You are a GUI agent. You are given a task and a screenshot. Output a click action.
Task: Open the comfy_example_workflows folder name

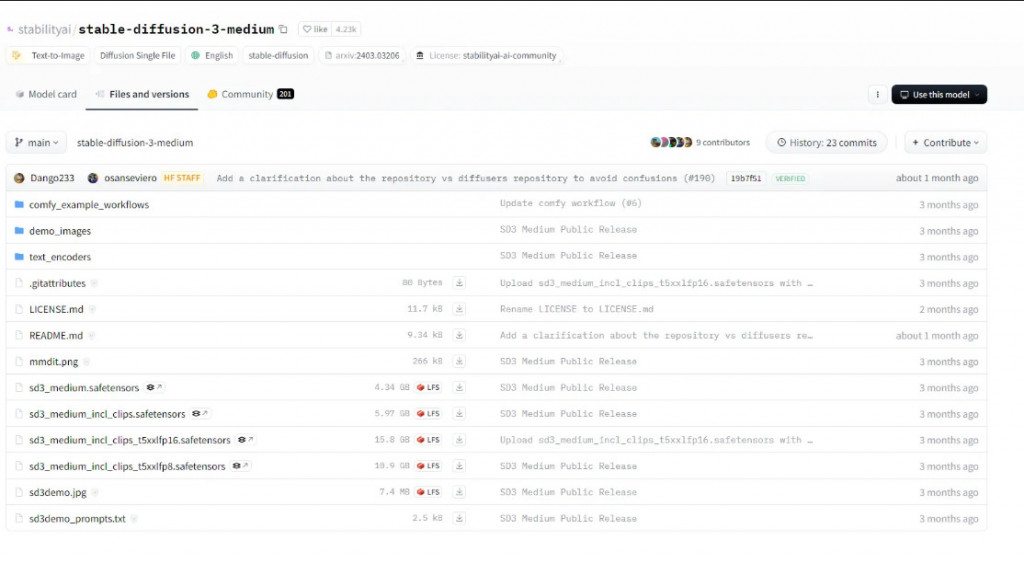click(x=89, y=205)
